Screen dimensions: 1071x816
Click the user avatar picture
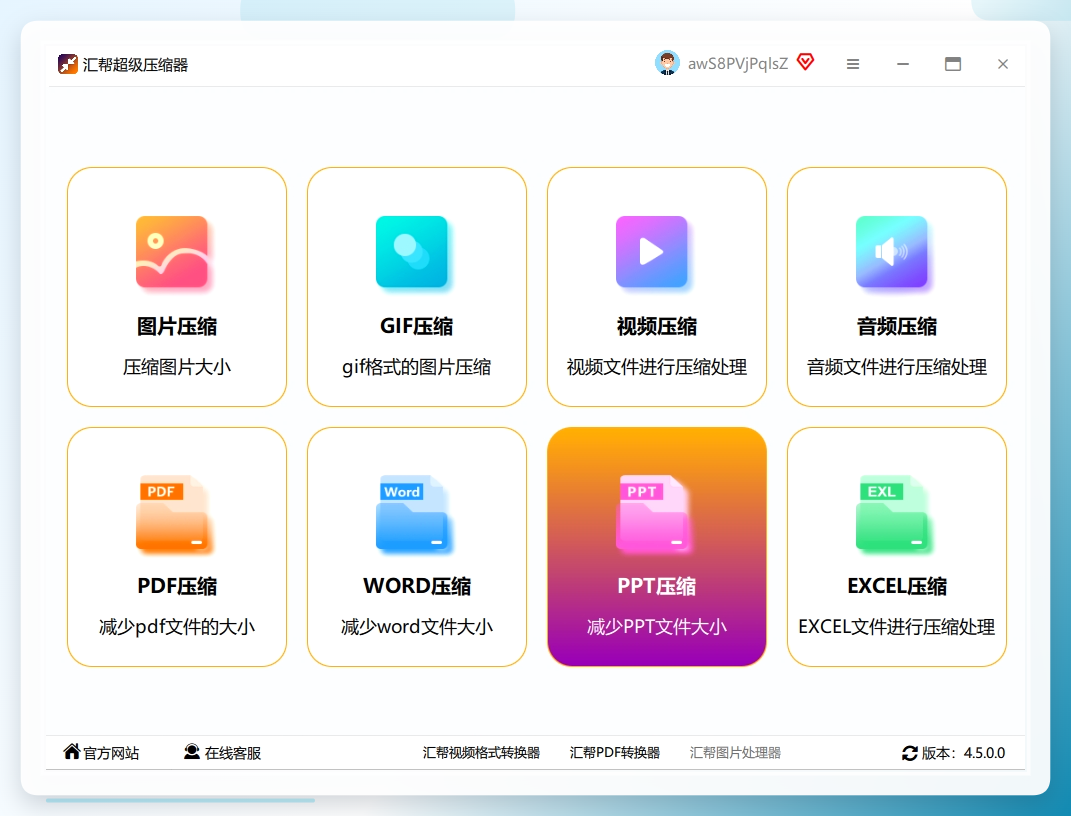667,63
